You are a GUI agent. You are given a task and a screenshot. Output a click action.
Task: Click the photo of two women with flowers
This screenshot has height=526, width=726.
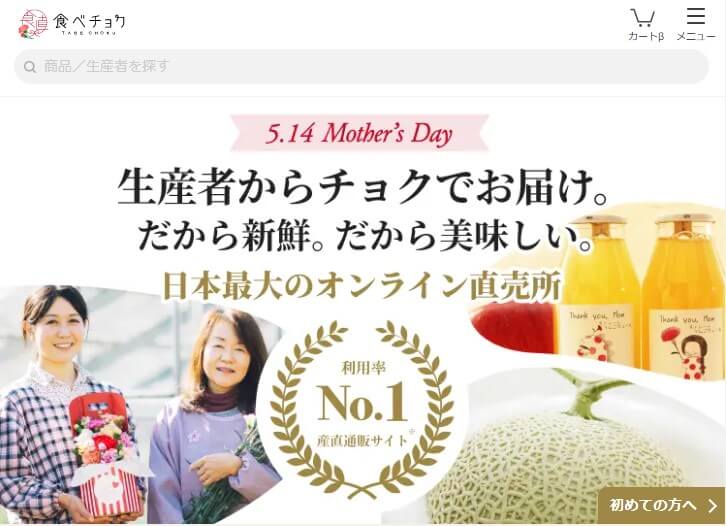tap(139, 405)
